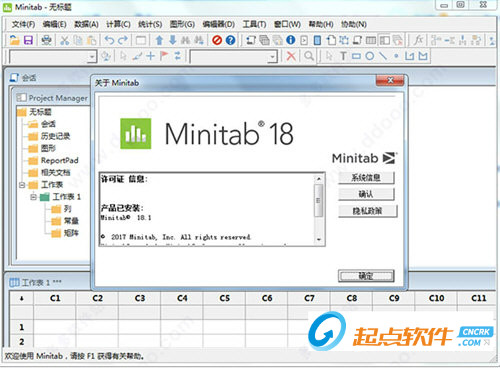The width and height of the screenshot is (500, 368).
Task: Collapse the 工作表 1 tree node
Action: (33, 197)
